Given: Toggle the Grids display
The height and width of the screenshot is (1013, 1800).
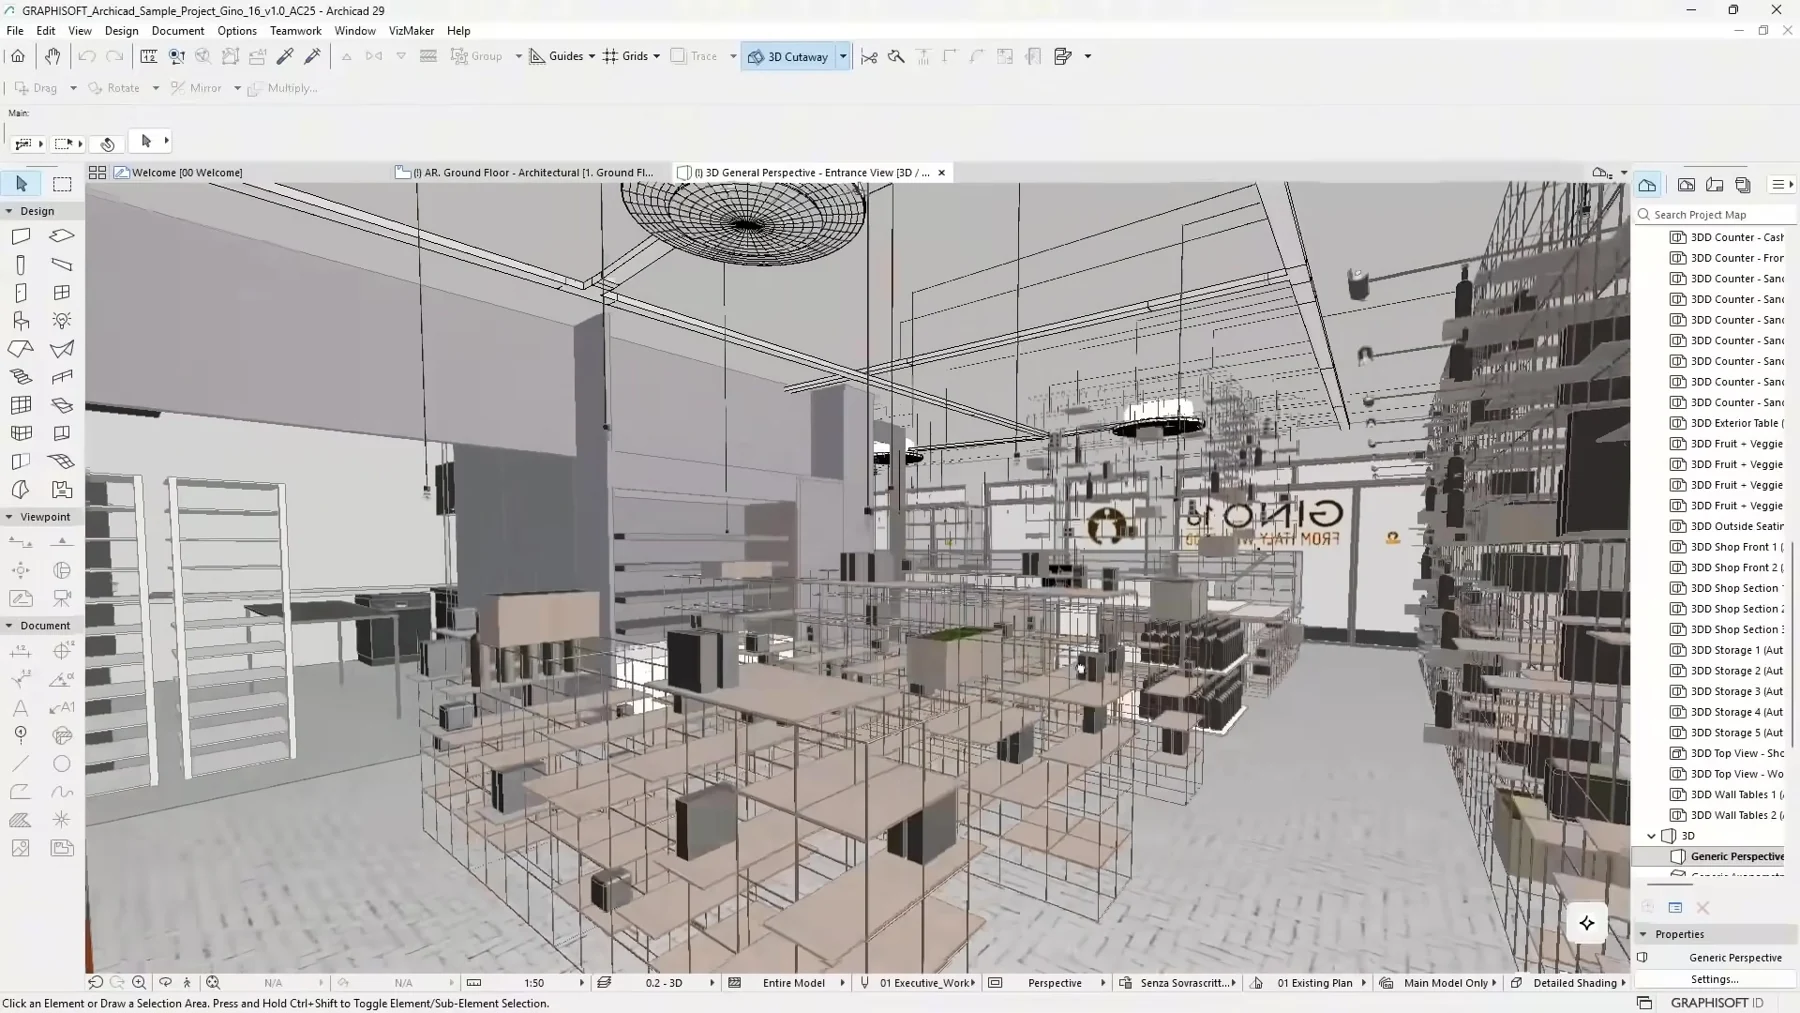Looking at the screenshot, I should click(x=626, y=57).
